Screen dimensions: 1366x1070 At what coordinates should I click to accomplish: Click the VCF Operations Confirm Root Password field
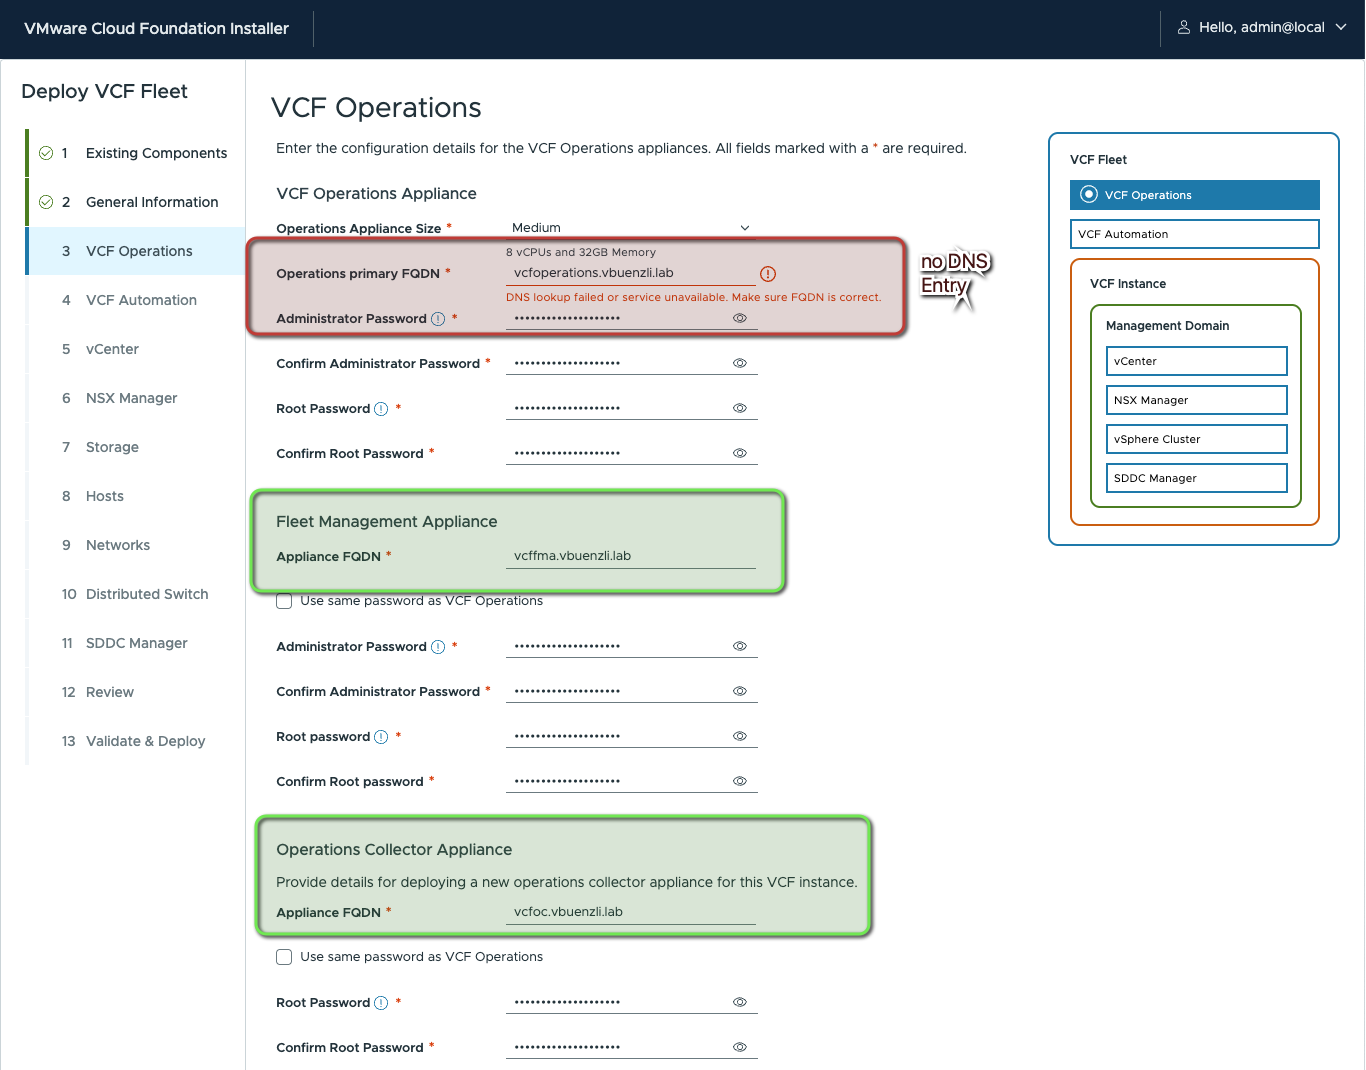[631, 453]
